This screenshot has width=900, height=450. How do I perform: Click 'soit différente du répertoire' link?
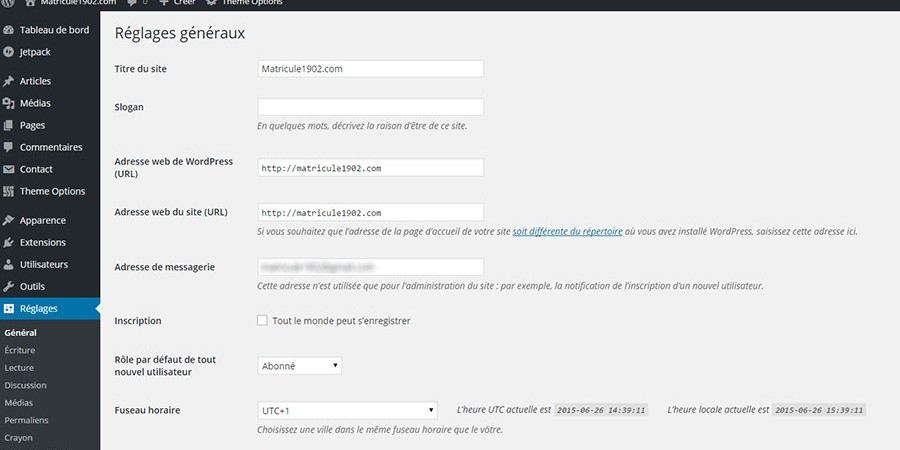568,232
